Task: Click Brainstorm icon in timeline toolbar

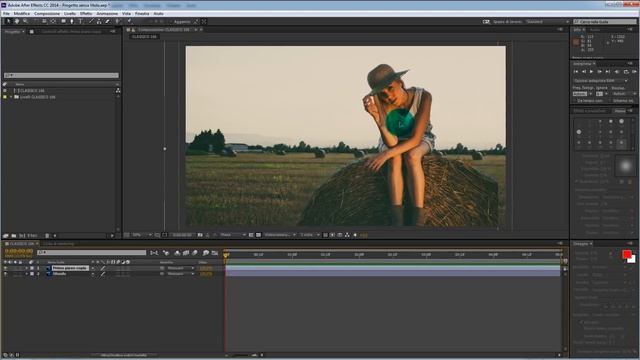Action: pyautogui.click(x=205, y=253)
